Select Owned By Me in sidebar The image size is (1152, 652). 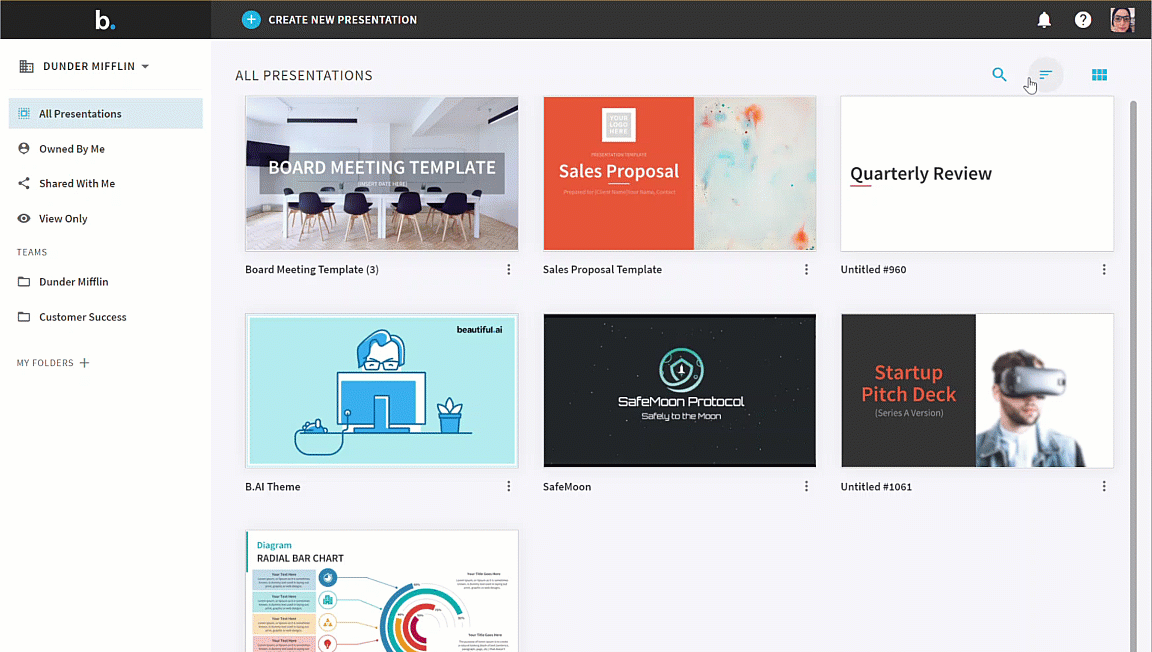click(106, 148)
